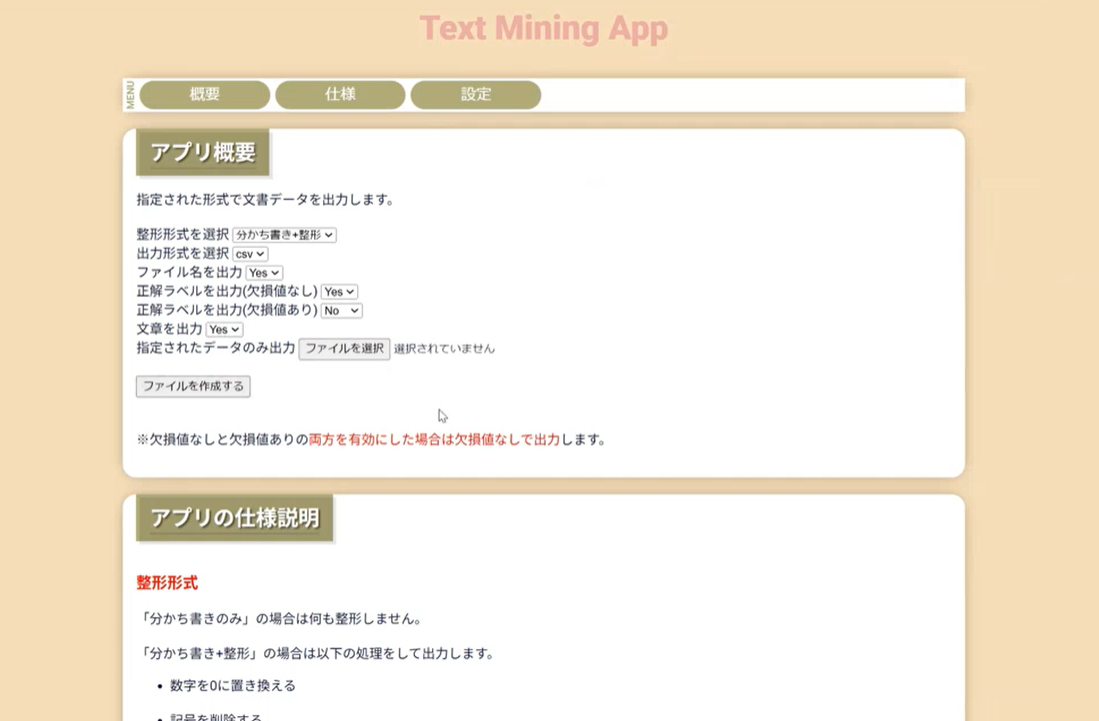Click the アプリの仕様説明 heading
The width and height of the screenshot is (1099, 721).
pos(234,518)
